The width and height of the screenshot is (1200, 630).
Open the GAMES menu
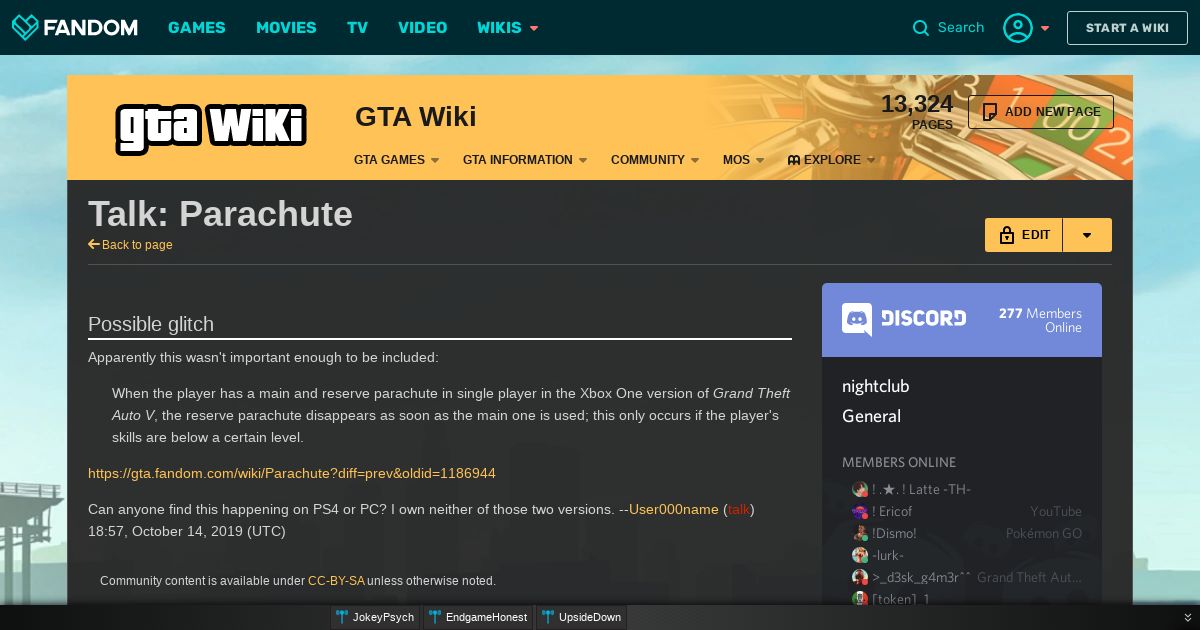(197, 28)
